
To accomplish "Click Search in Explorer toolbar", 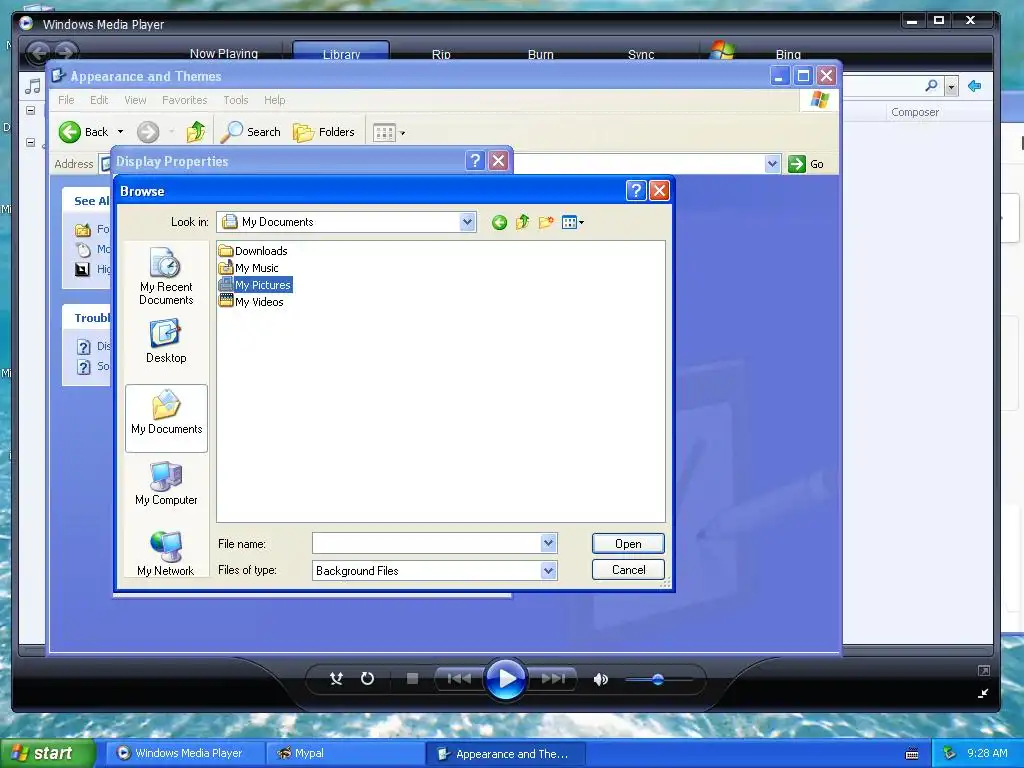I will pos(251,132).
